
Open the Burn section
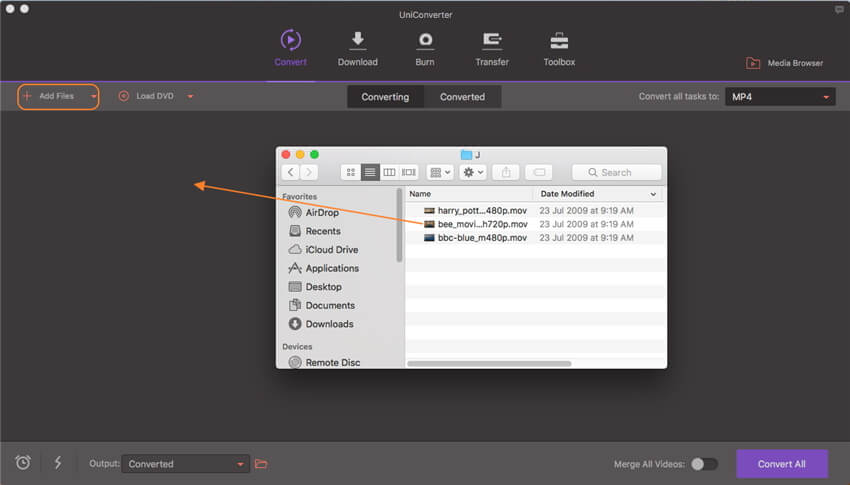click(x=425, y=48)
